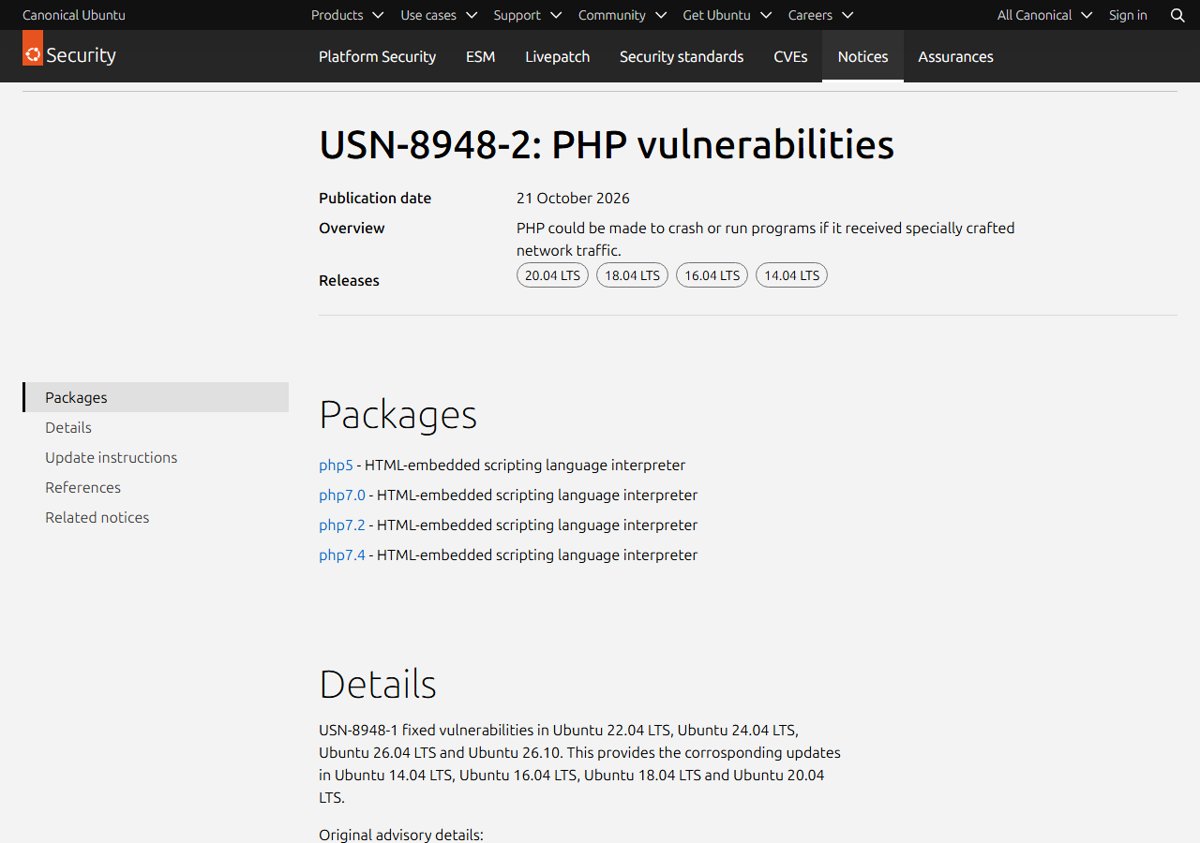This screenshot has height=843, width=1200.
Task: Click the 'Original advisory details:' text
Action: [401, 834]
